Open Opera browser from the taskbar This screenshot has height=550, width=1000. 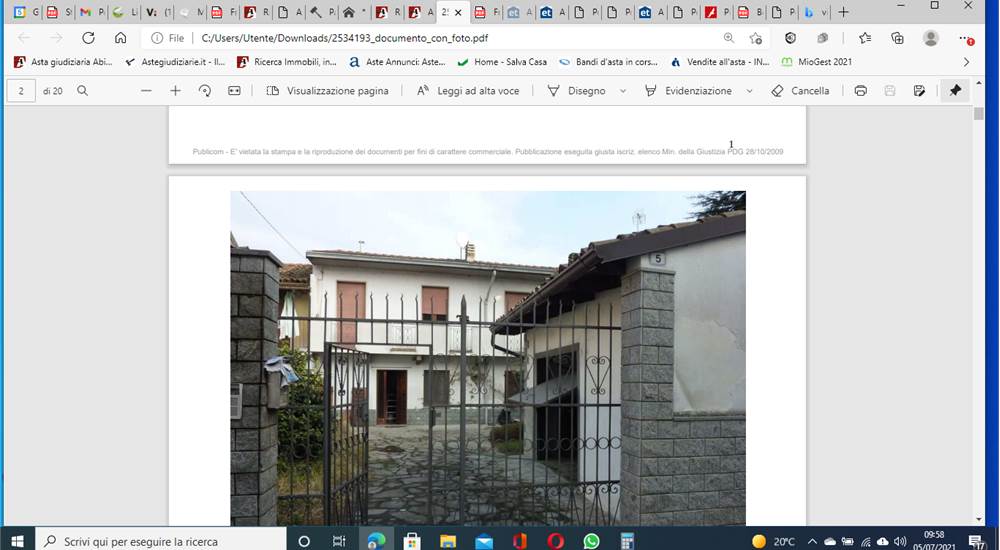tap(555, 541)
